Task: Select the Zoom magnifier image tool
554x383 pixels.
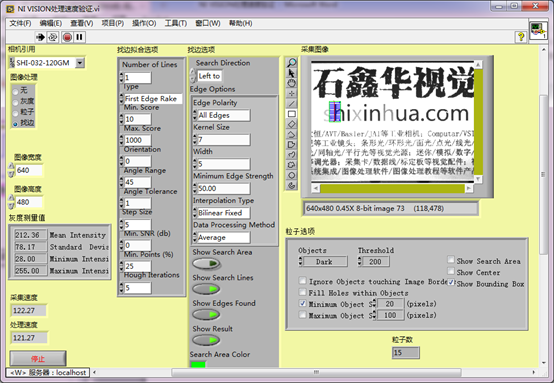Action: pyautogui.click(x=291, y=63)
